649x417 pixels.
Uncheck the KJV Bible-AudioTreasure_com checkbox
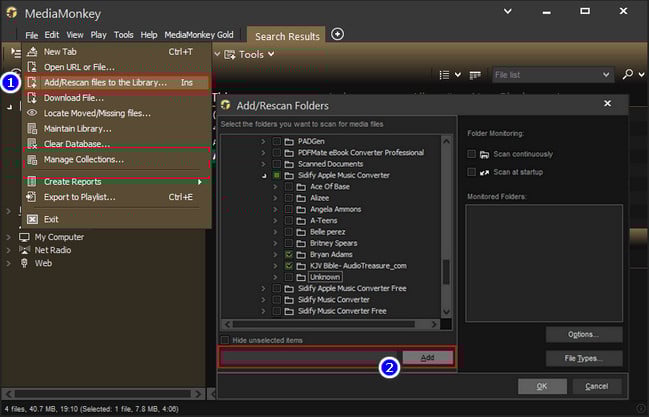[x=289, y=266]
